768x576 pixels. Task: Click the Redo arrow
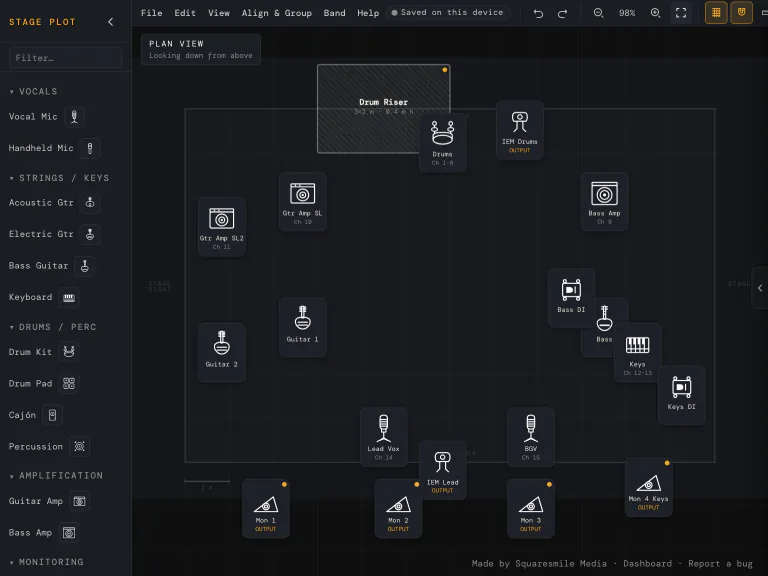pyautogui.click(x=562, y=13)
